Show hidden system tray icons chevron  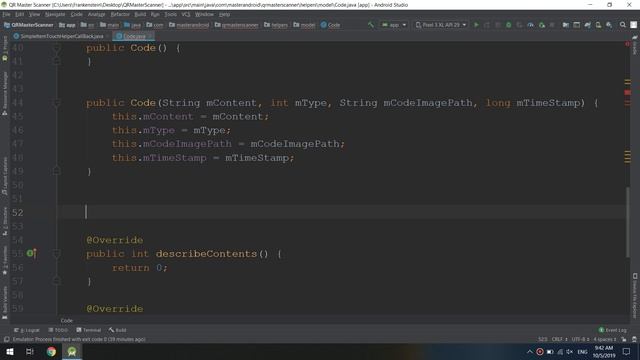click(x=529, y=351)
